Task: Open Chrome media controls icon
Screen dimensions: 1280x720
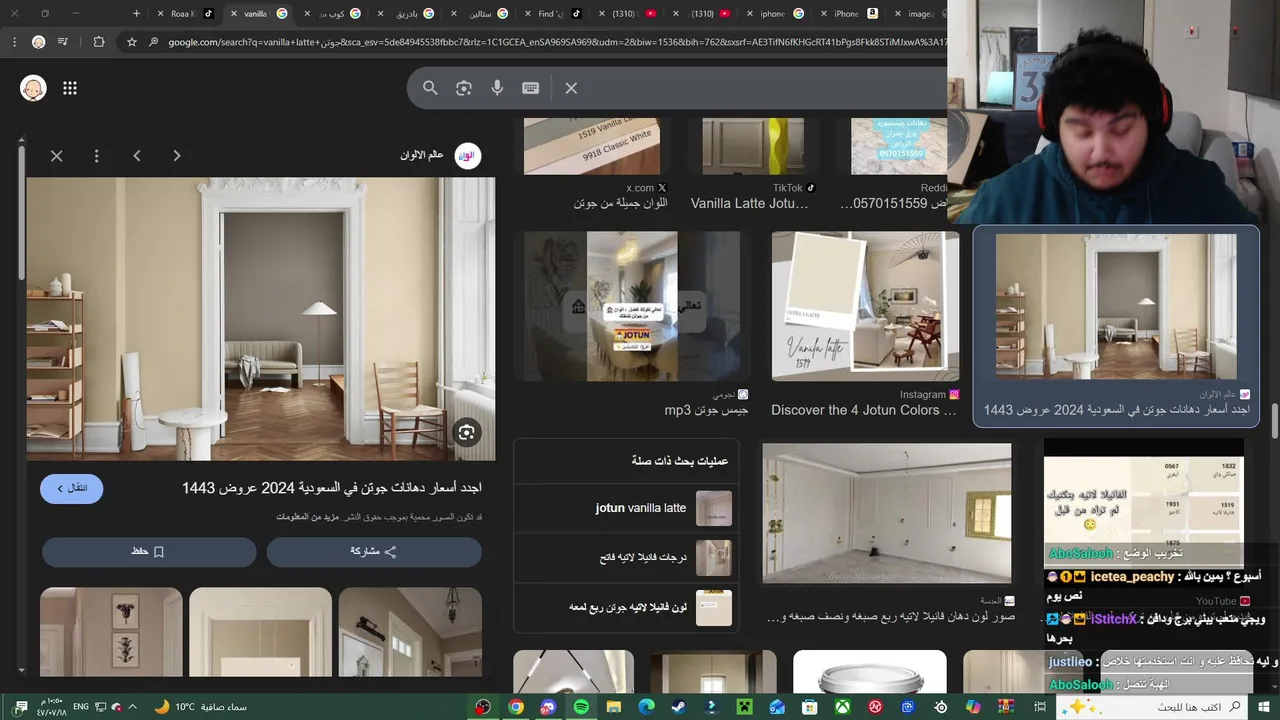Action: point(63,42)
